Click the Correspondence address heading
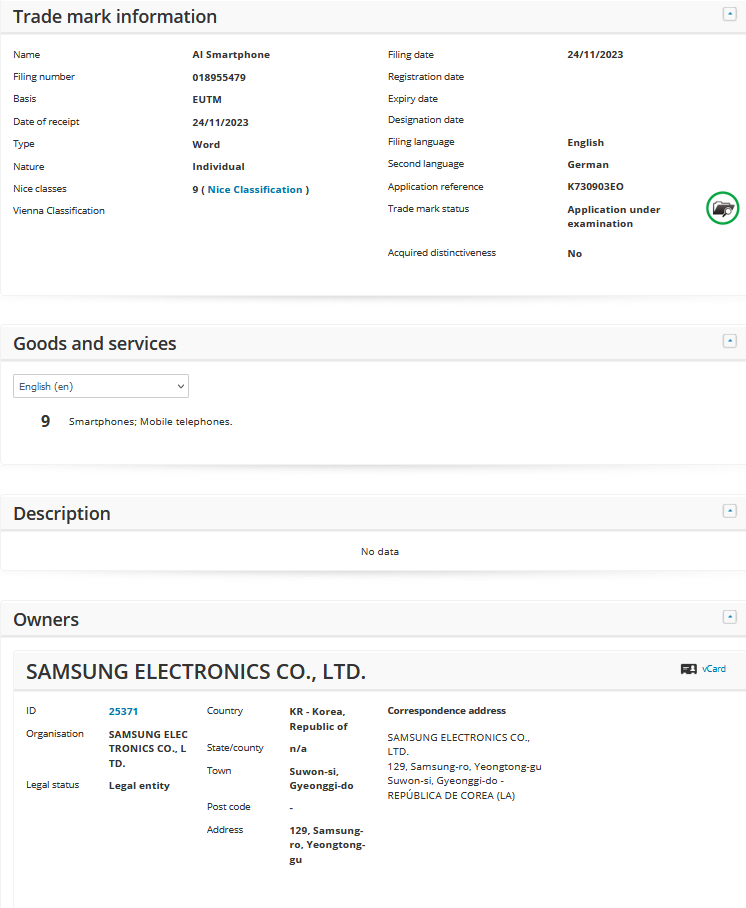The width and height of the screenshot is (746, 908). [x=447, y=711]
